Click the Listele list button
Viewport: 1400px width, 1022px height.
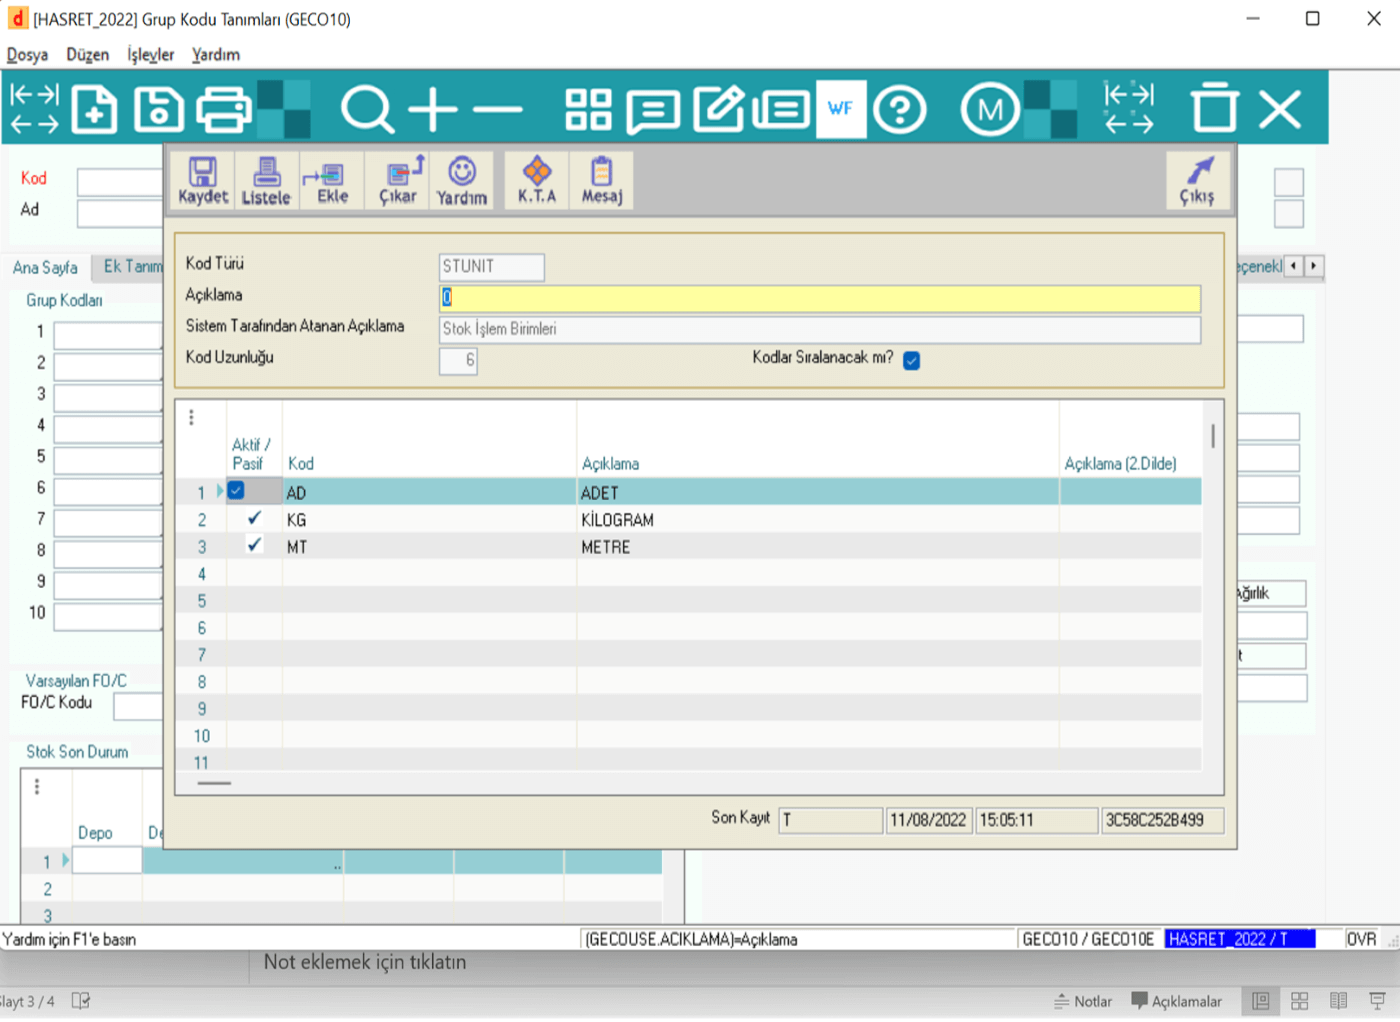pyautogui.click(x=266, y=181)
